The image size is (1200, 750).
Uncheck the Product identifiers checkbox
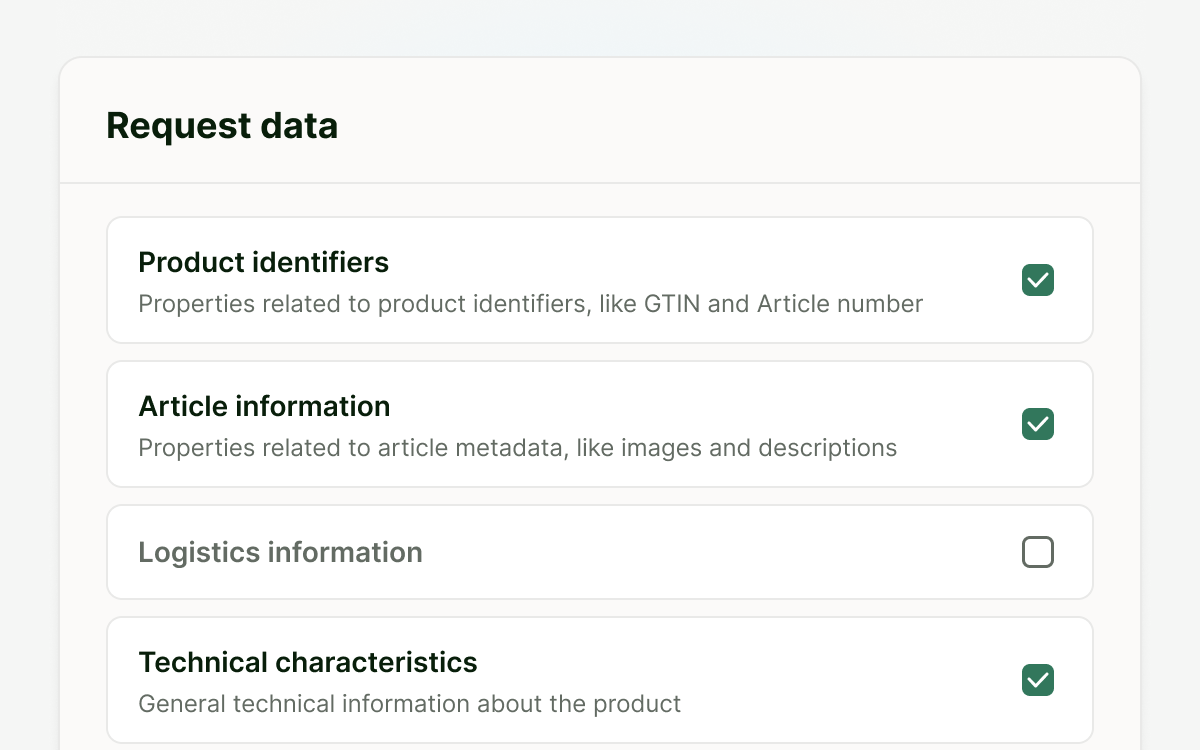(1038, 280)
